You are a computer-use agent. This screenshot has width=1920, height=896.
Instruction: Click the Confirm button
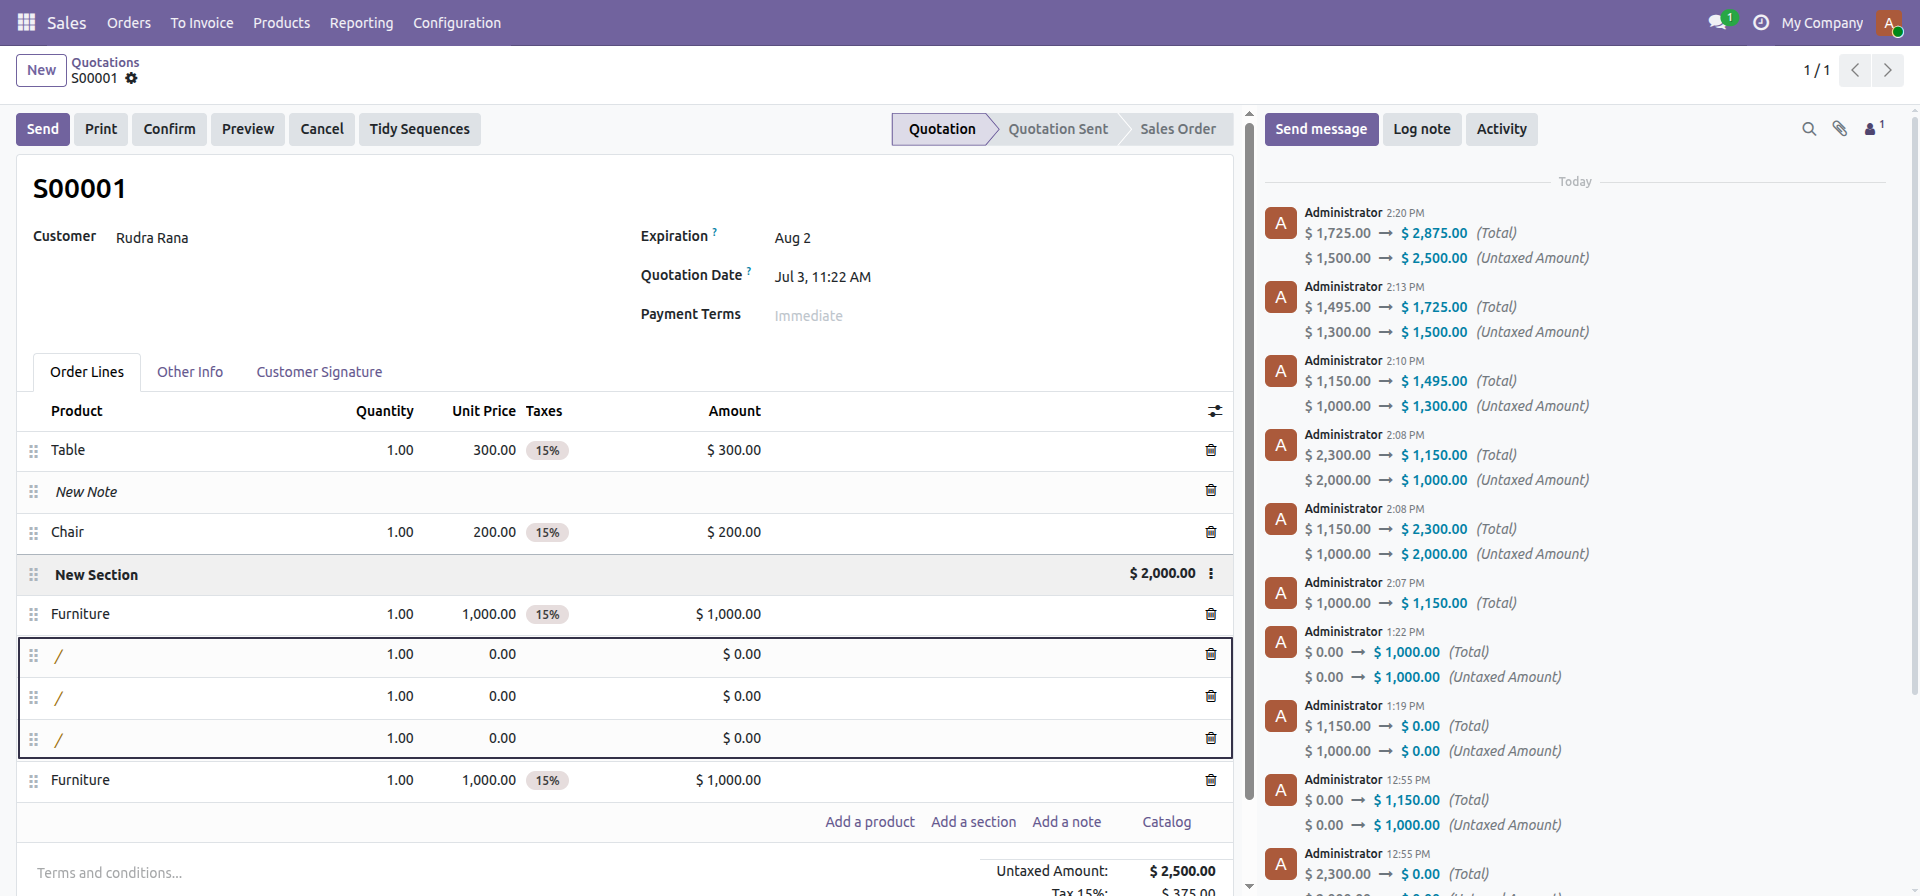coord(169,129)
